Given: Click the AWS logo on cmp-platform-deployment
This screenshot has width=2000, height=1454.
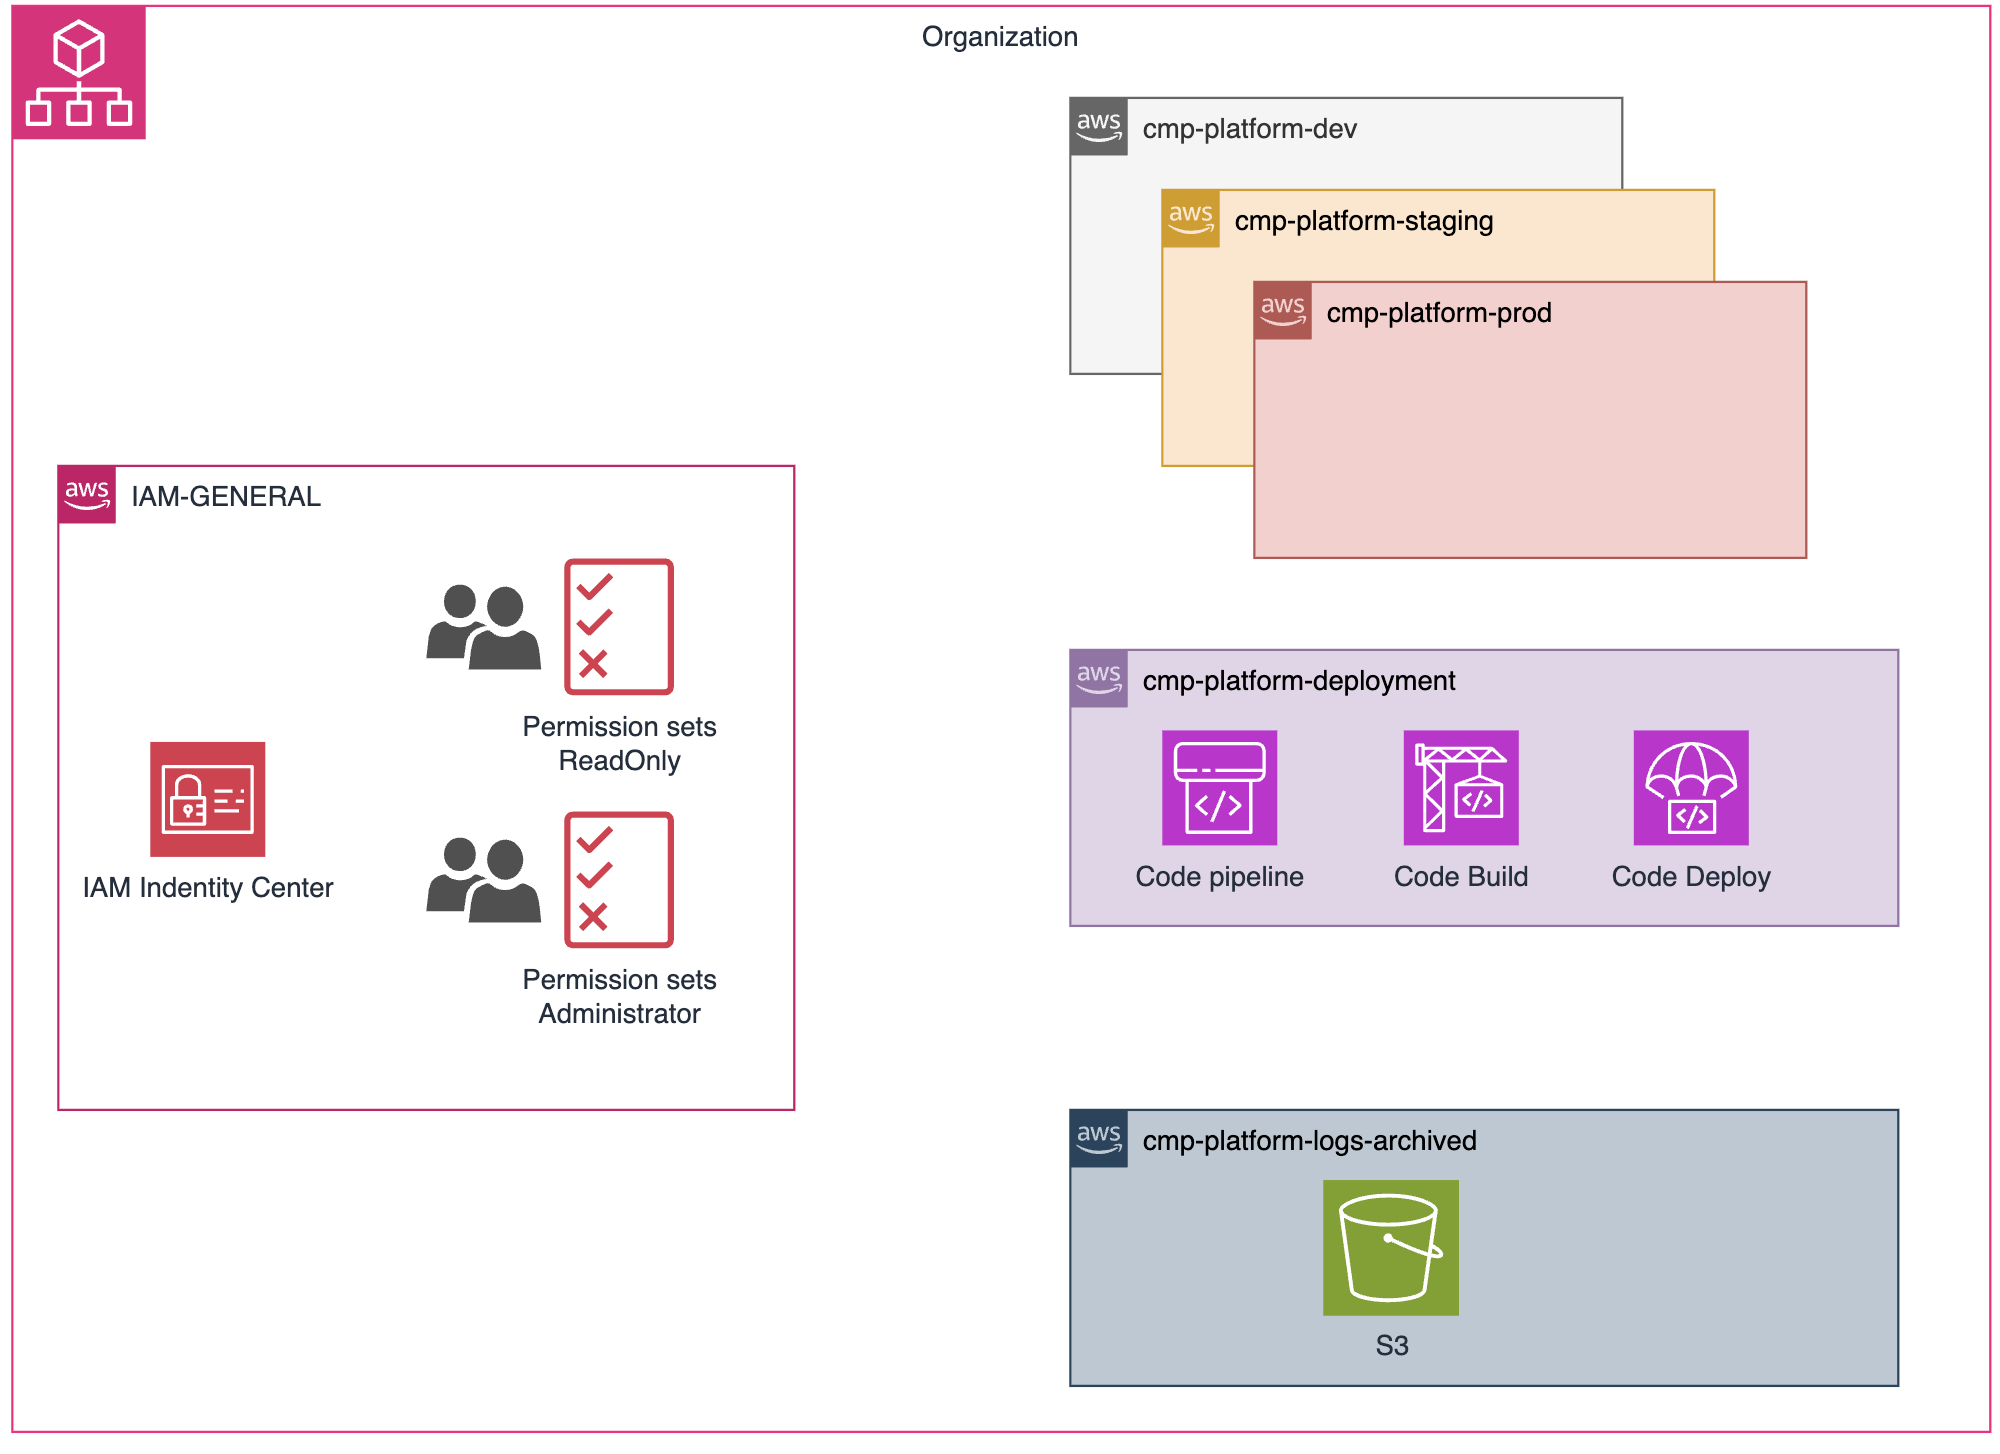Looking at the screenshot, I should point(1098,679).
